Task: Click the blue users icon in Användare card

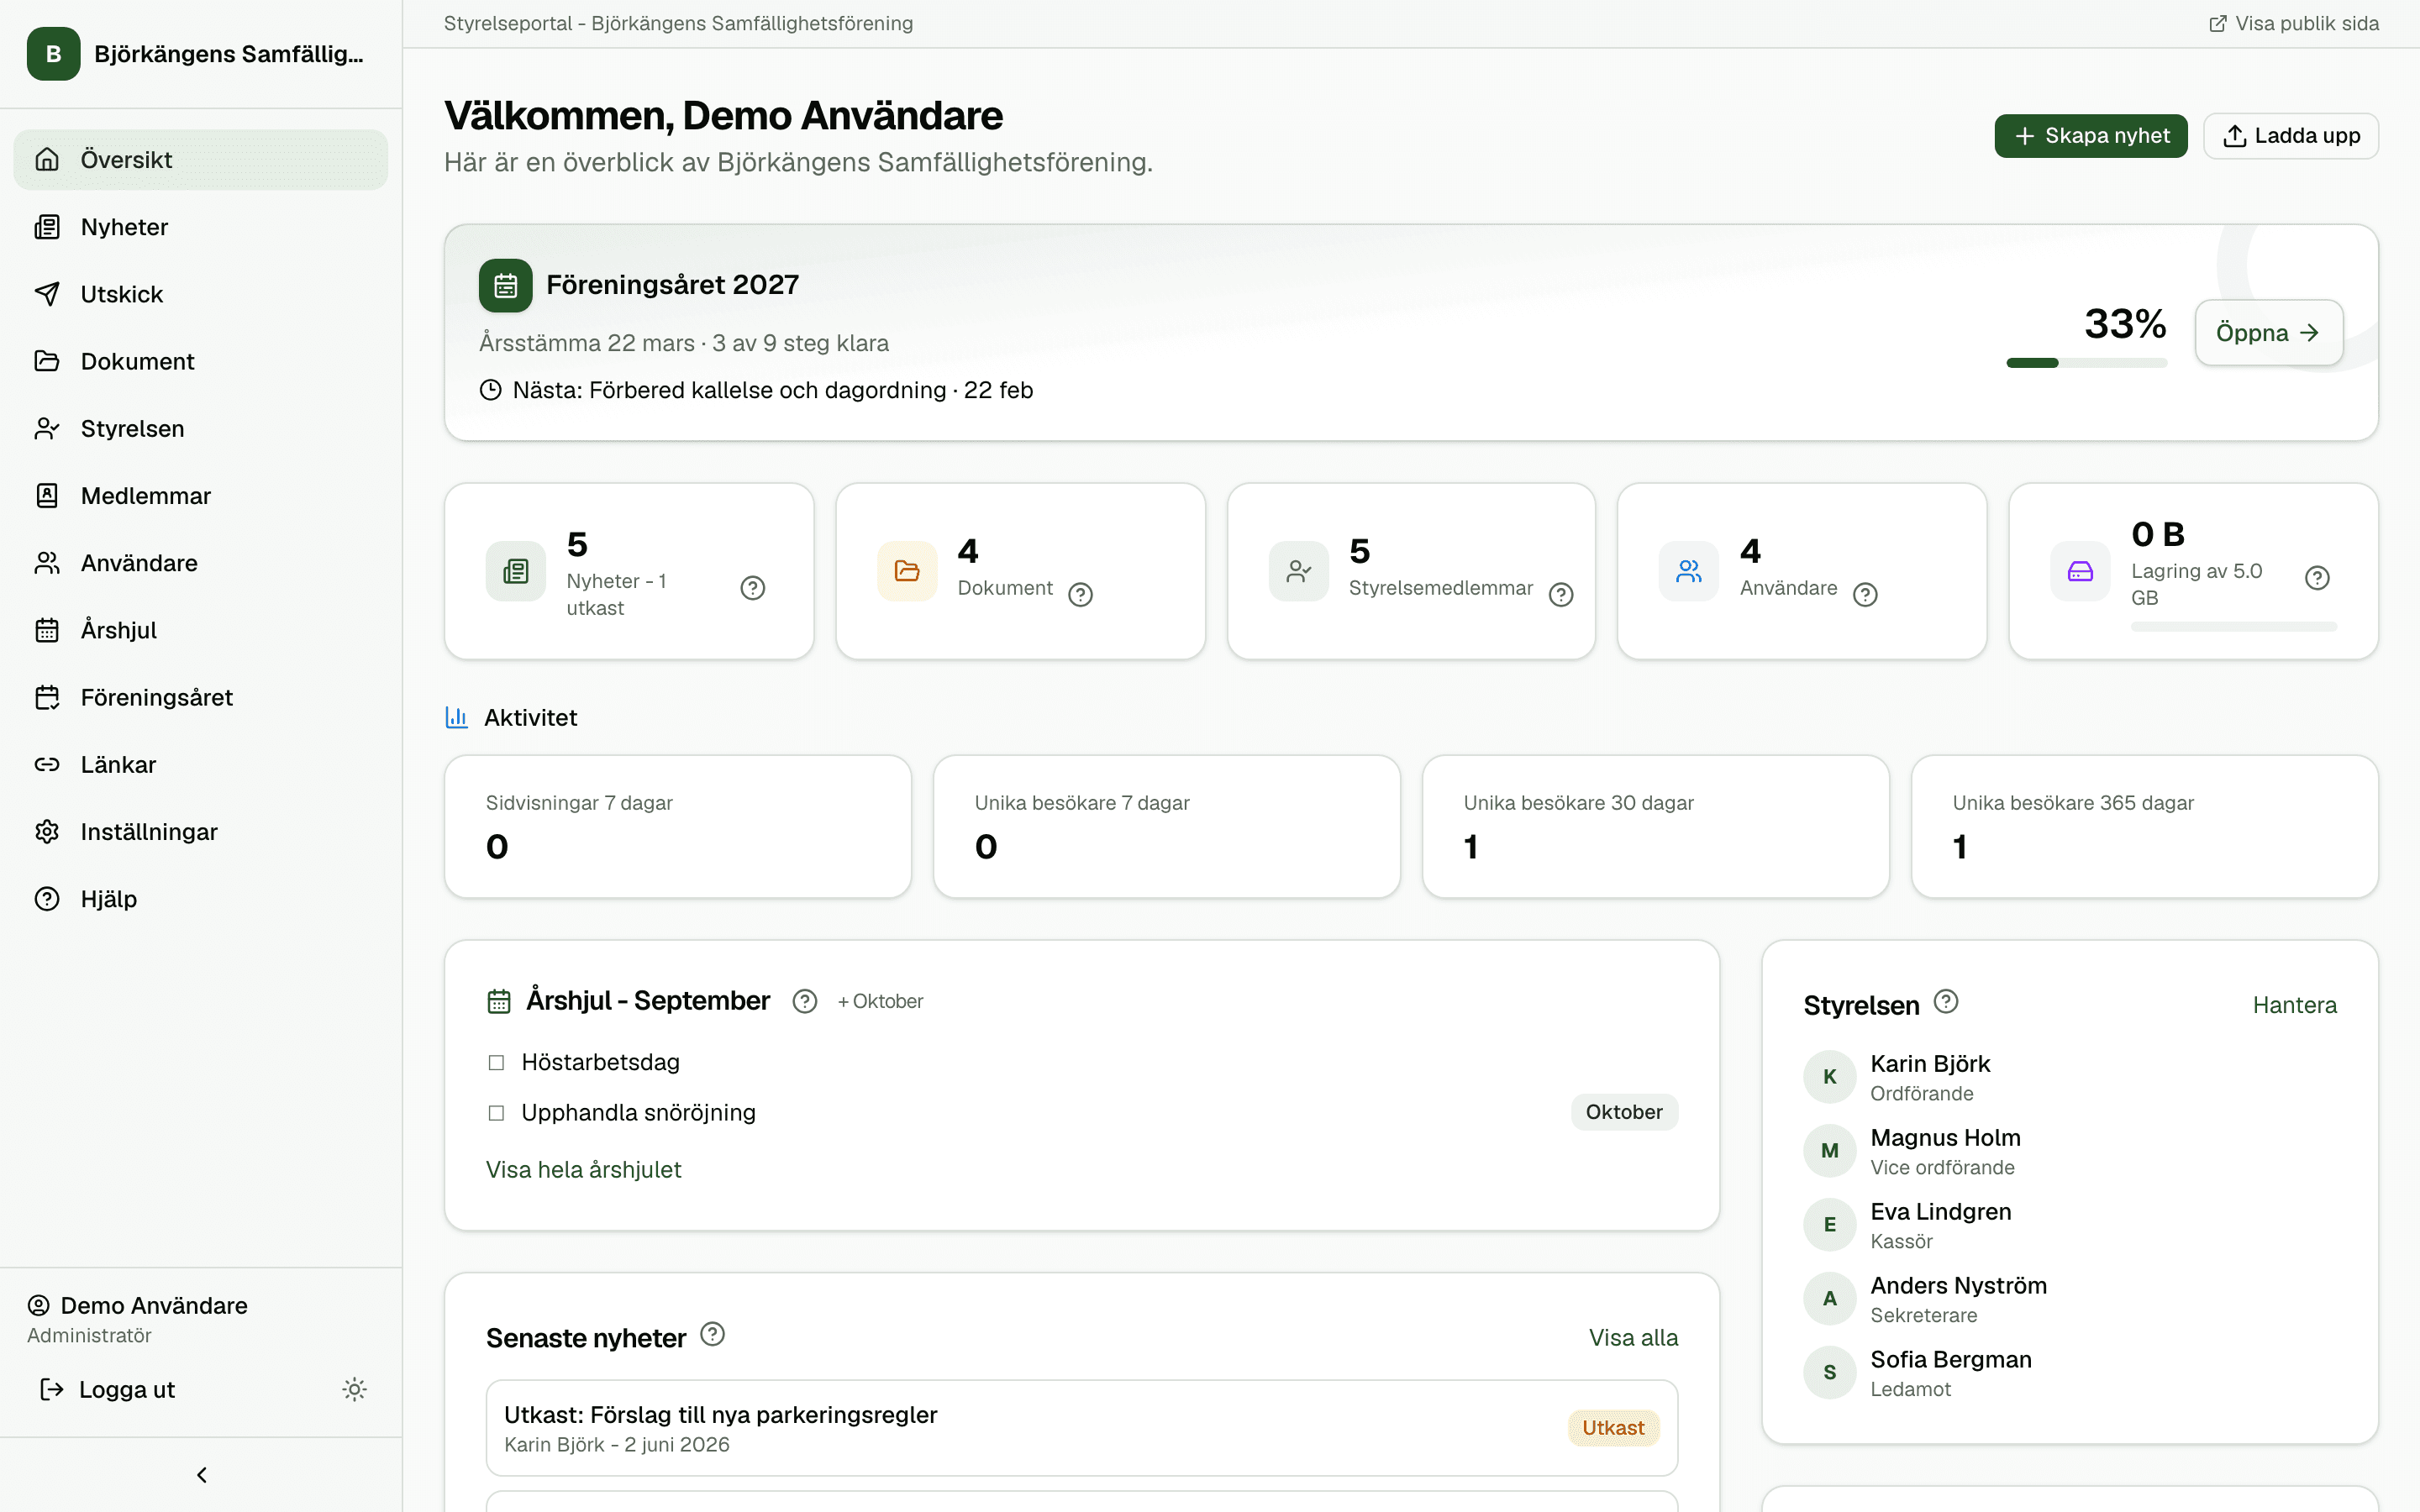Action: click(1689, 571)
